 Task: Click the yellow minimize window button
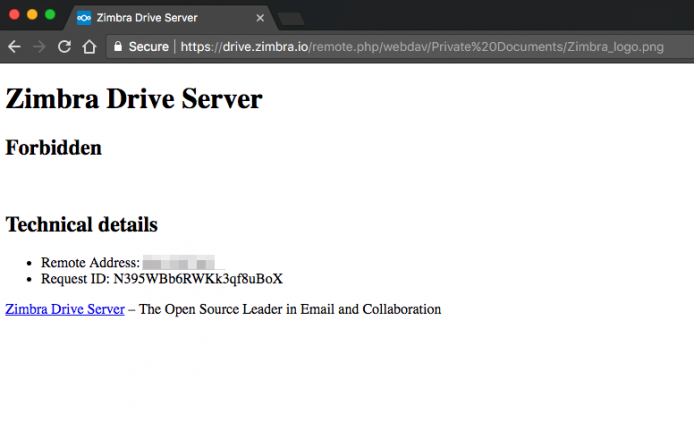(32, 15)
